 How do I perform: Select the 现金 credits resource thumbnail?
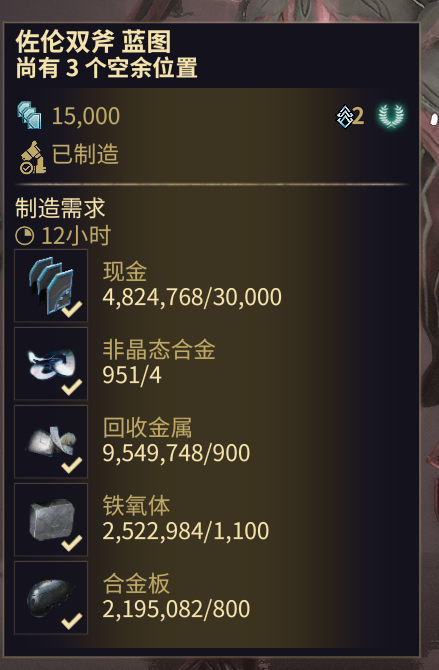(51, 286)
